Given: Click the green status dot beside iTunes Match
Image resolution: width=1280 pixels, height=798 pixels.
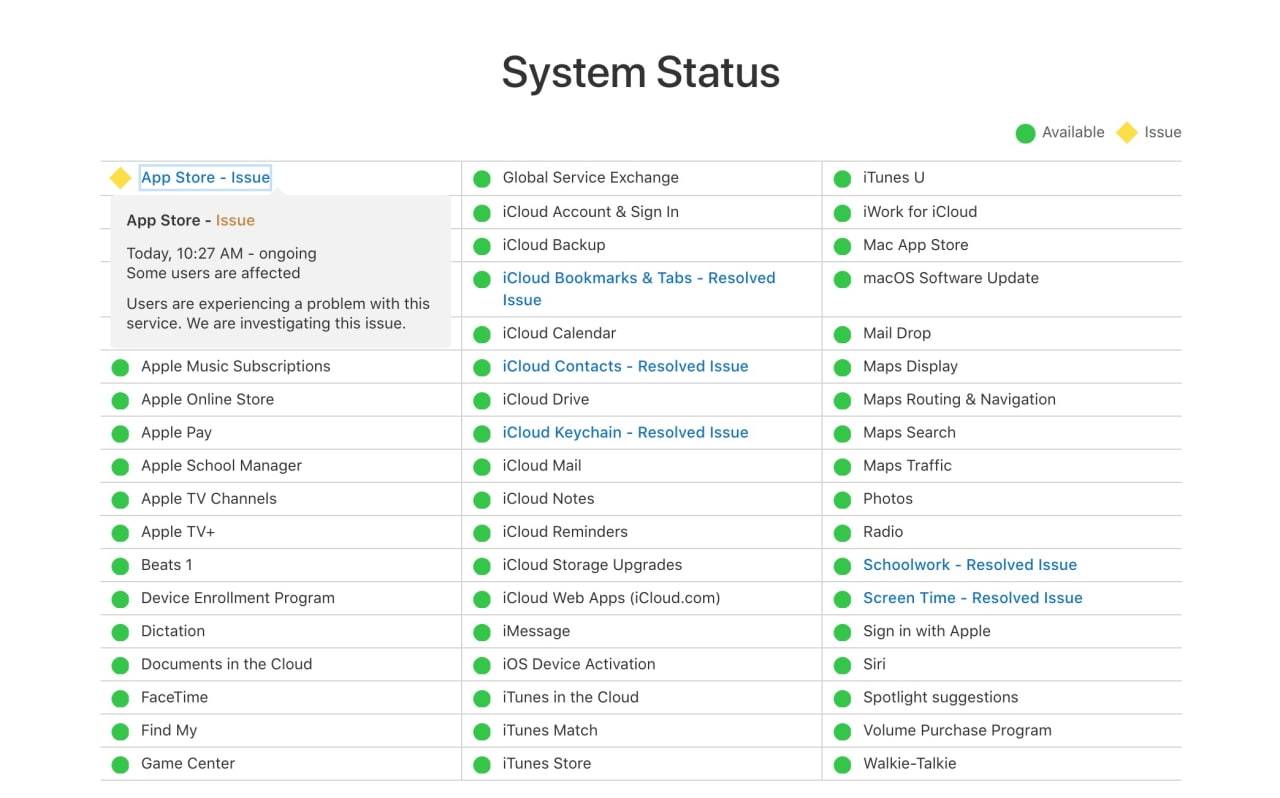Looking at the screenshot, I should click(482, 732).
